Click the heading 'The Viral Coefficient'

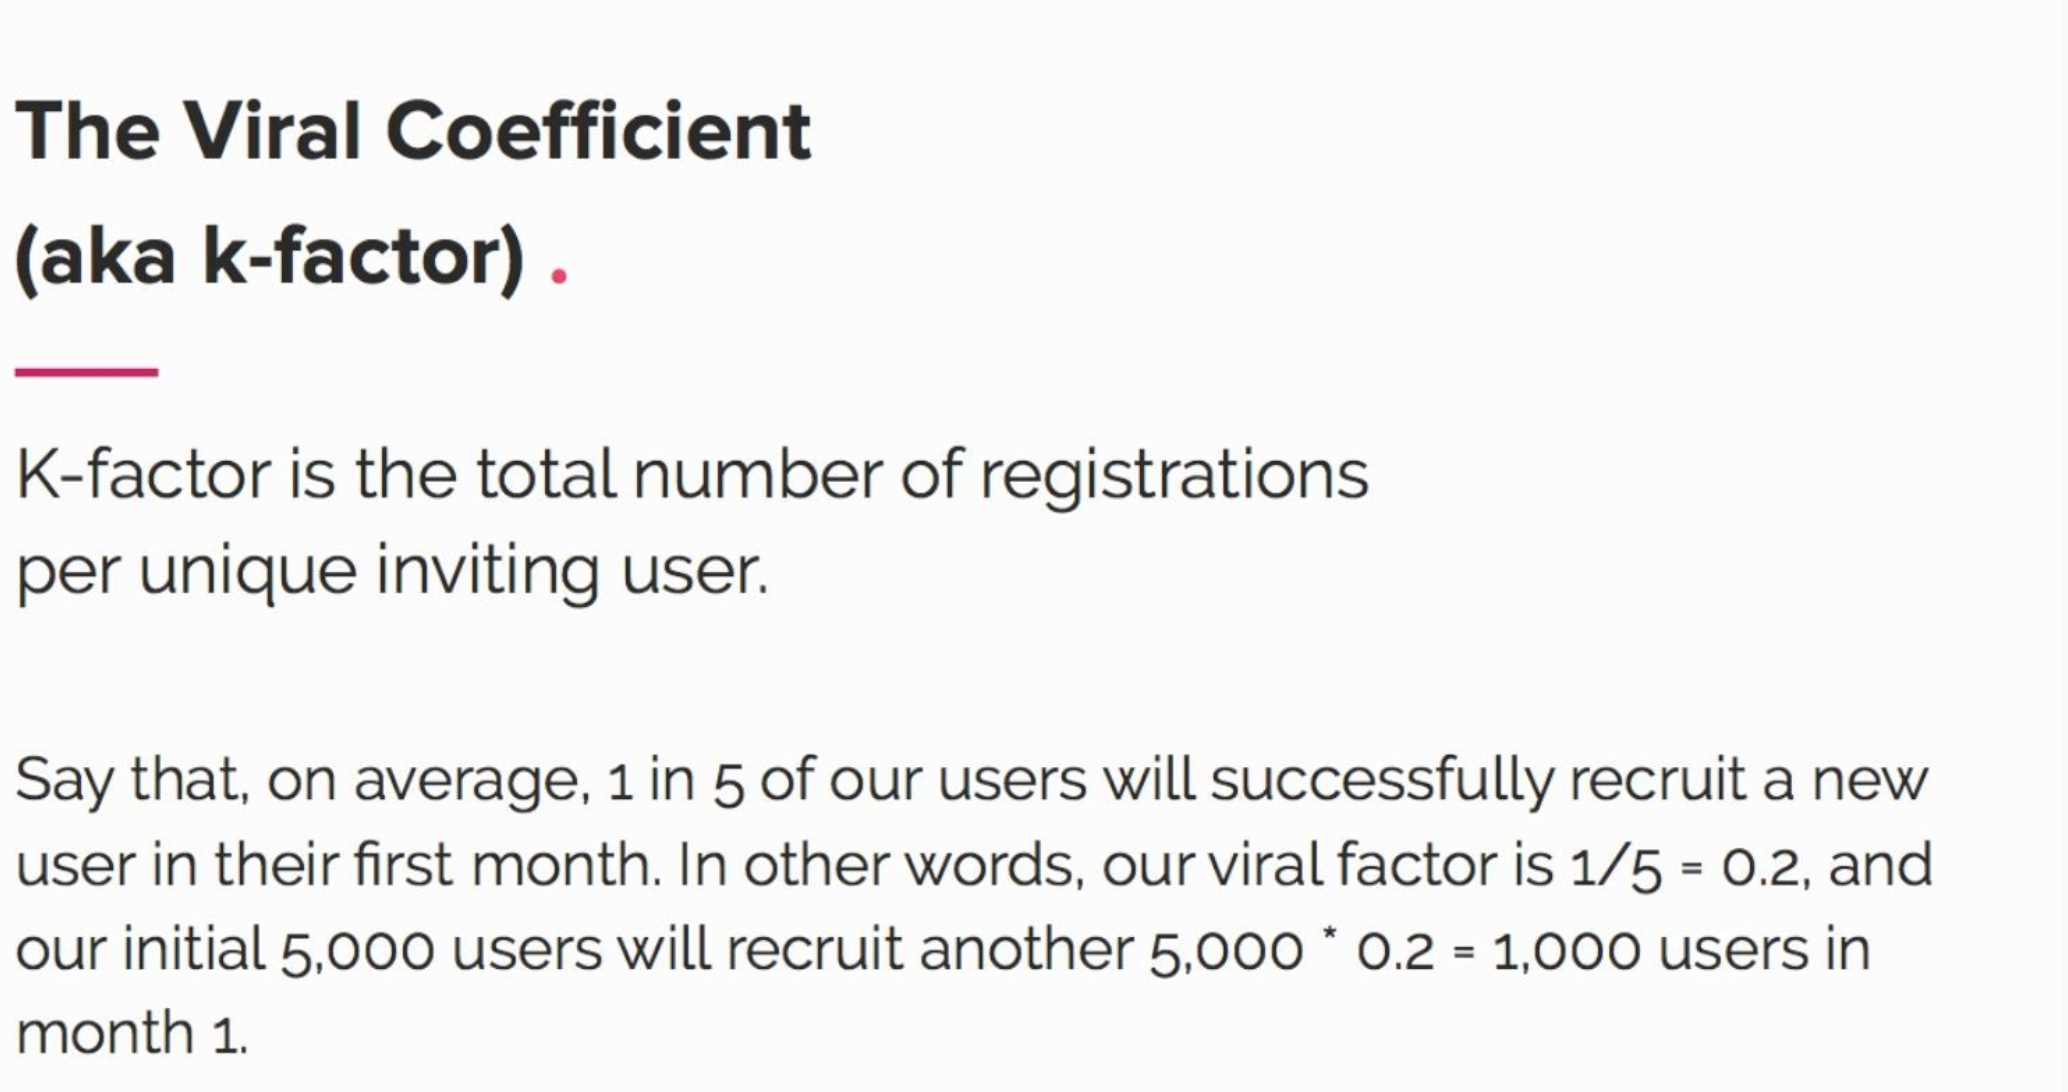pyautogui.click(x=413, y=130)
